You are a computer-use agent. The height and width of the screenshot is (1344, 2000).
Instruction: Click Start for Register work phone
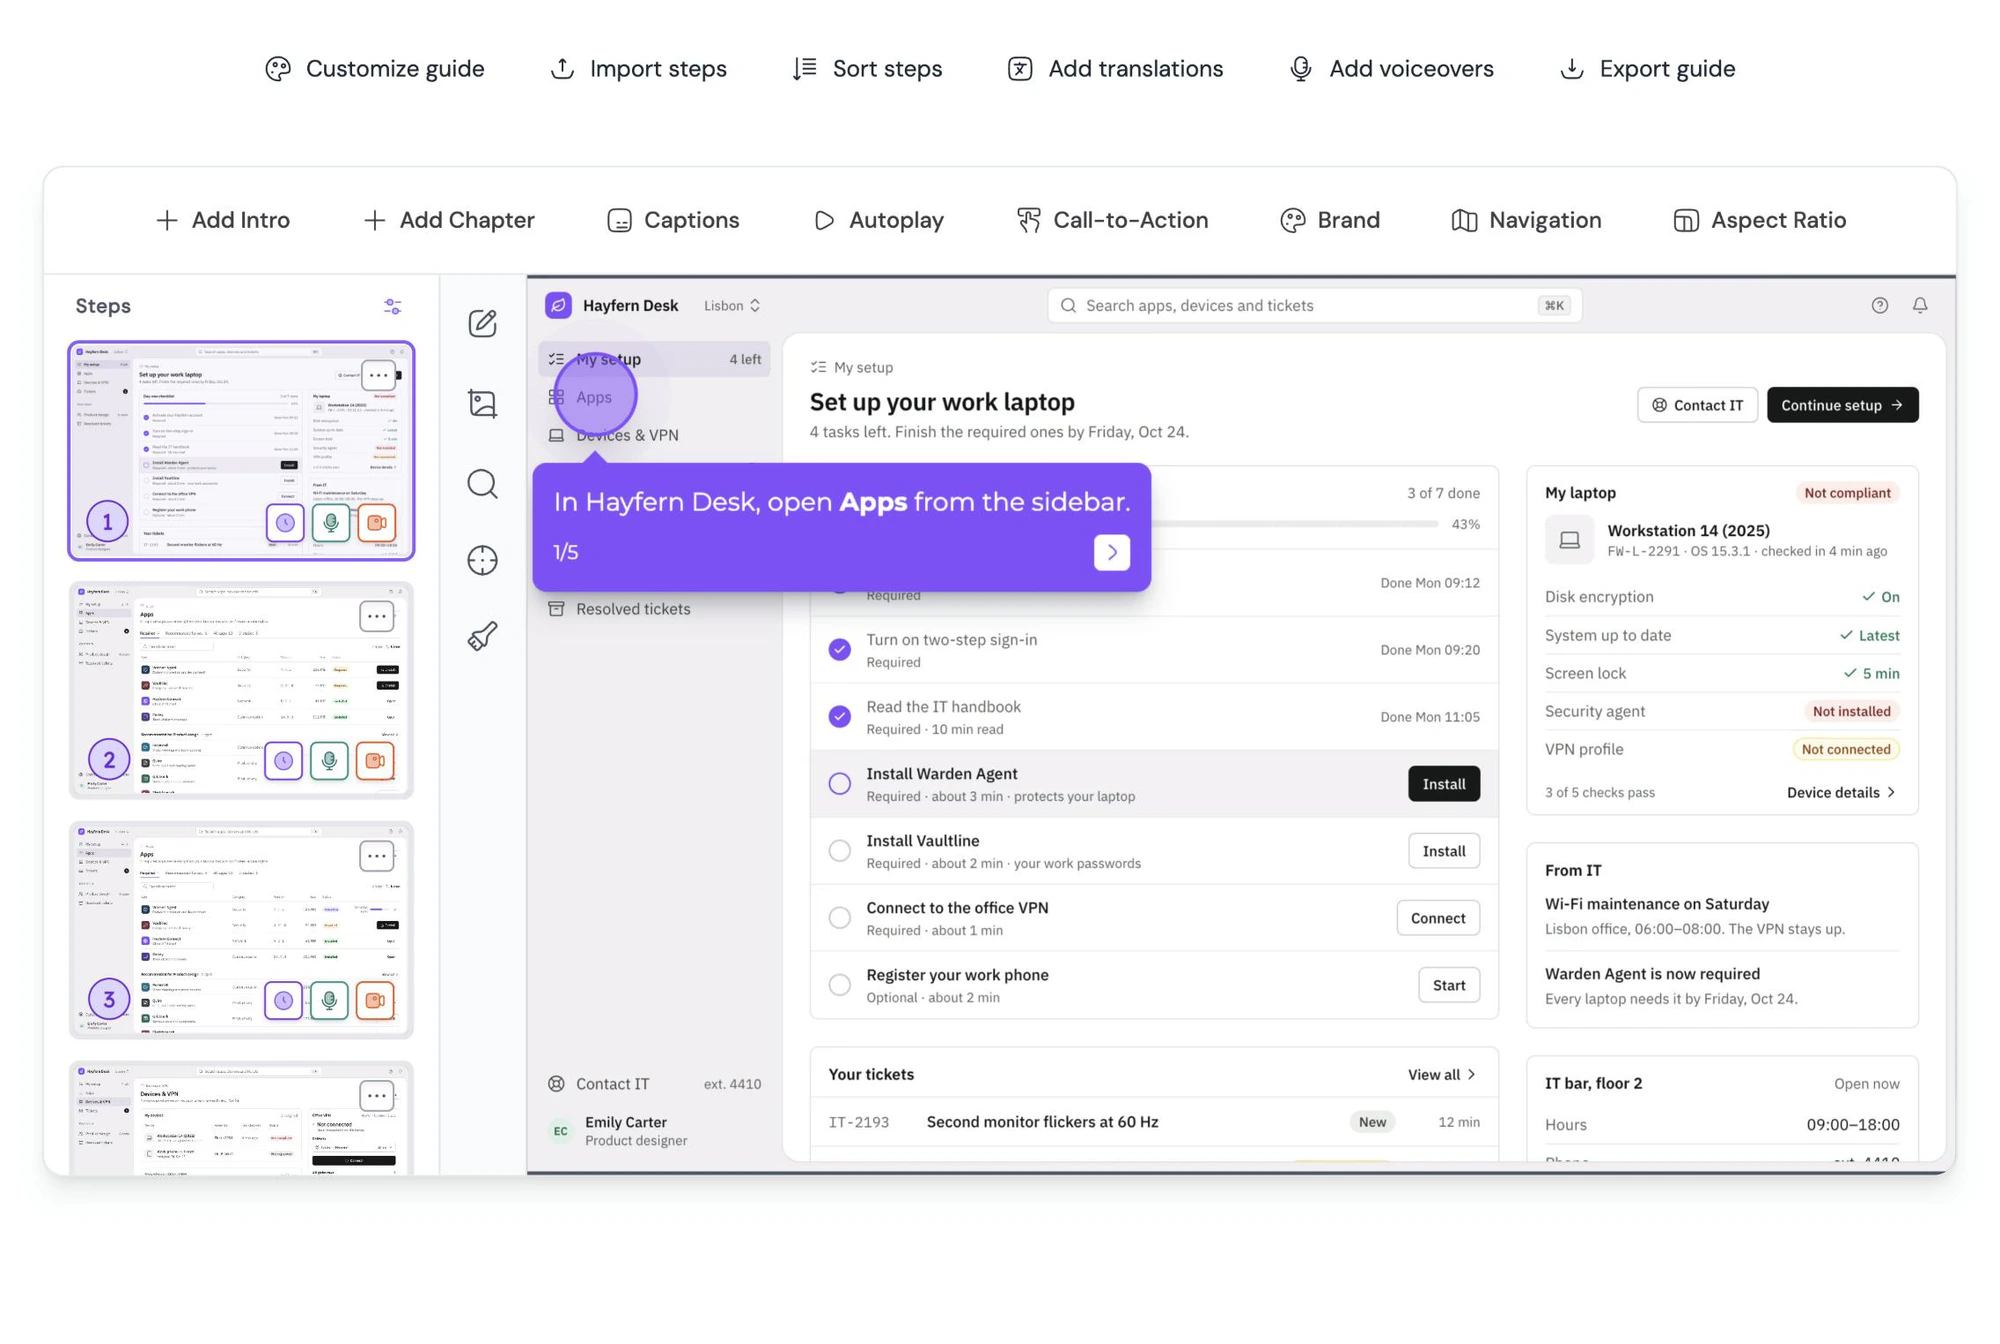(1449, 985)
